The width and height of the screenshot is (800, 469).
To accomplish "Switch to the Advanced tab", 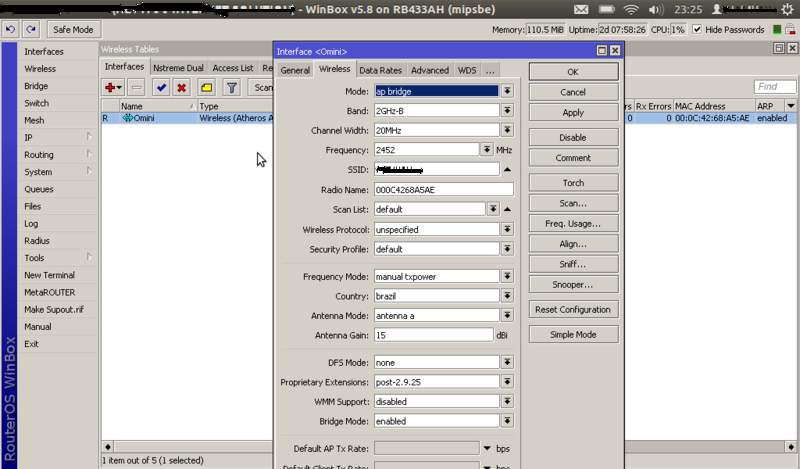I will (x=430, y=70).
